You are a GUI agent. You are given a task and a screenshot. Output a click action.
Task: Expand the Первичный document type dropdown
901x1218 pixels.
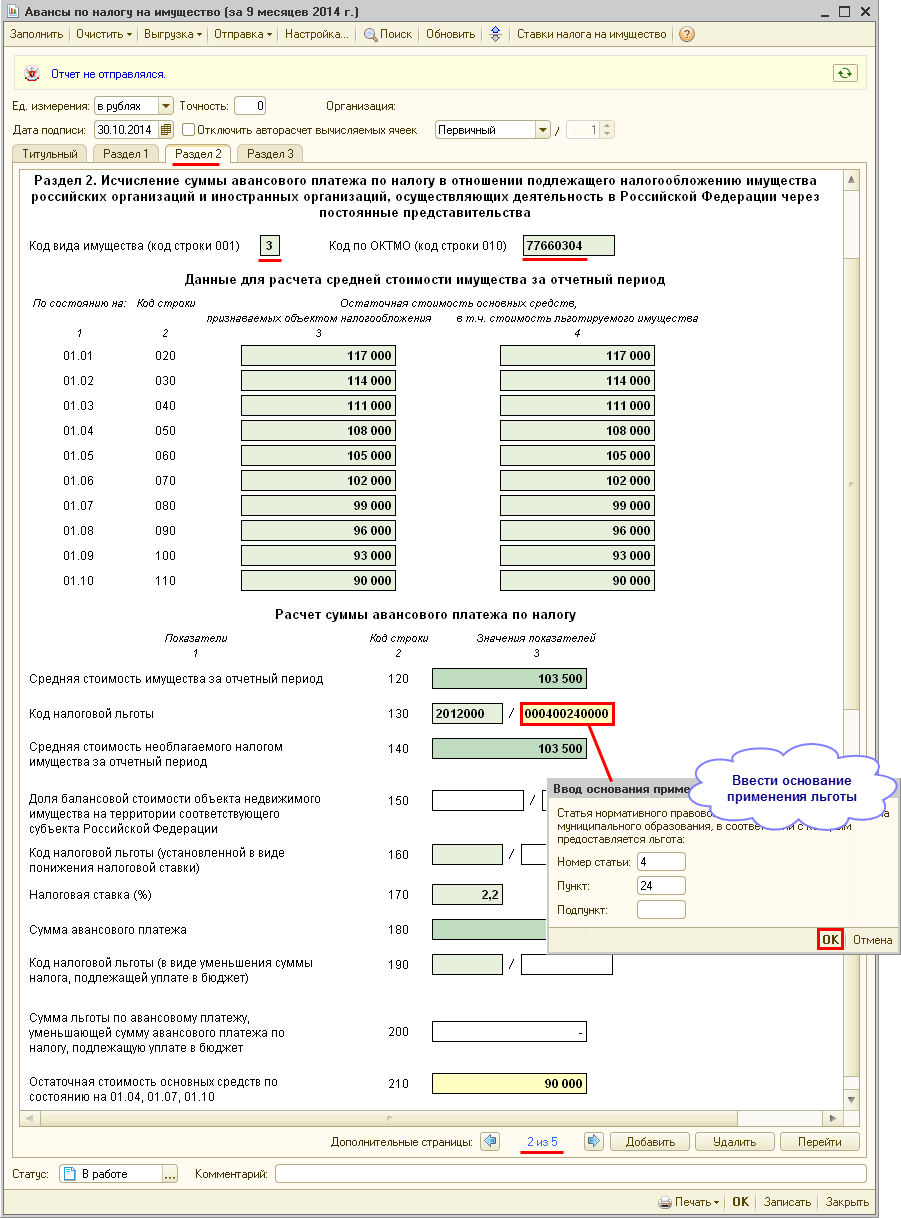tap(543, 130)
